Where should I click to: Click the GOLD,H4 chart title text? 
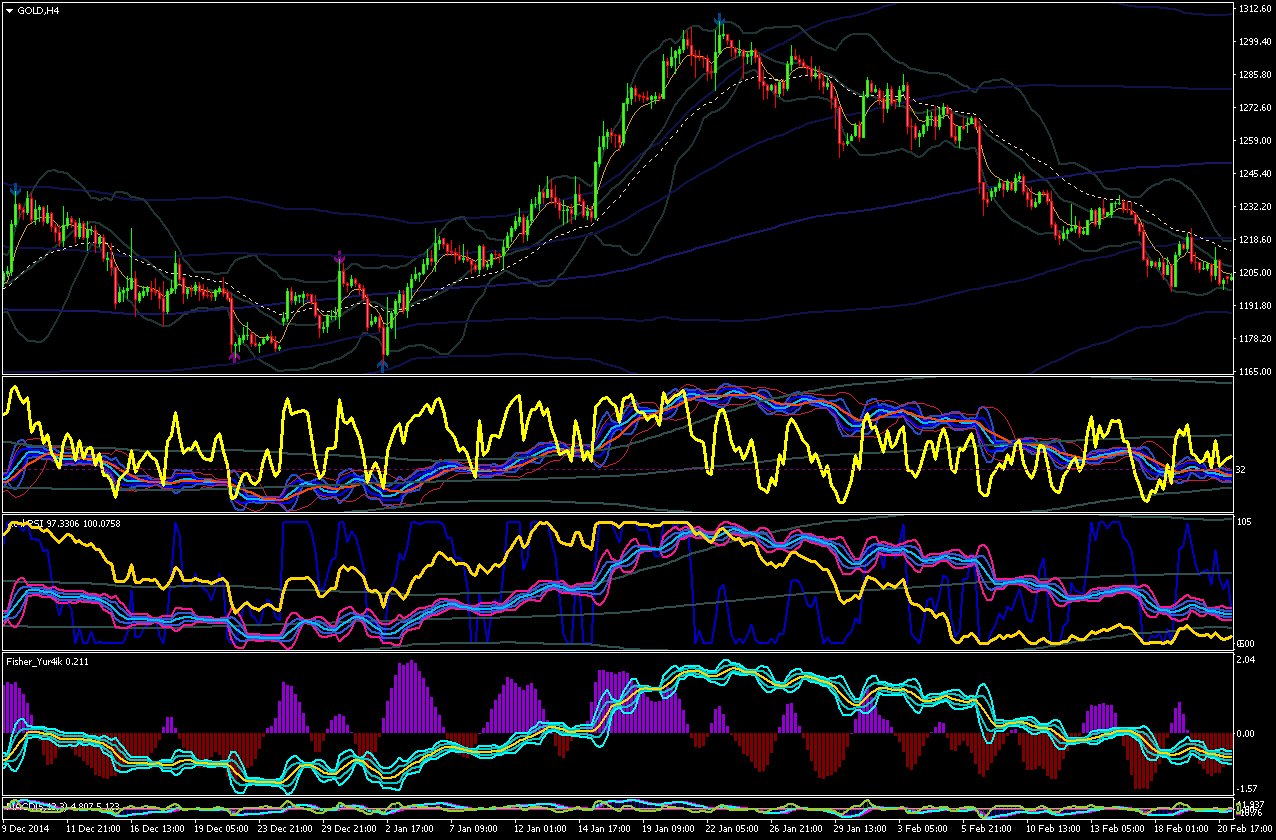[38, 10]
